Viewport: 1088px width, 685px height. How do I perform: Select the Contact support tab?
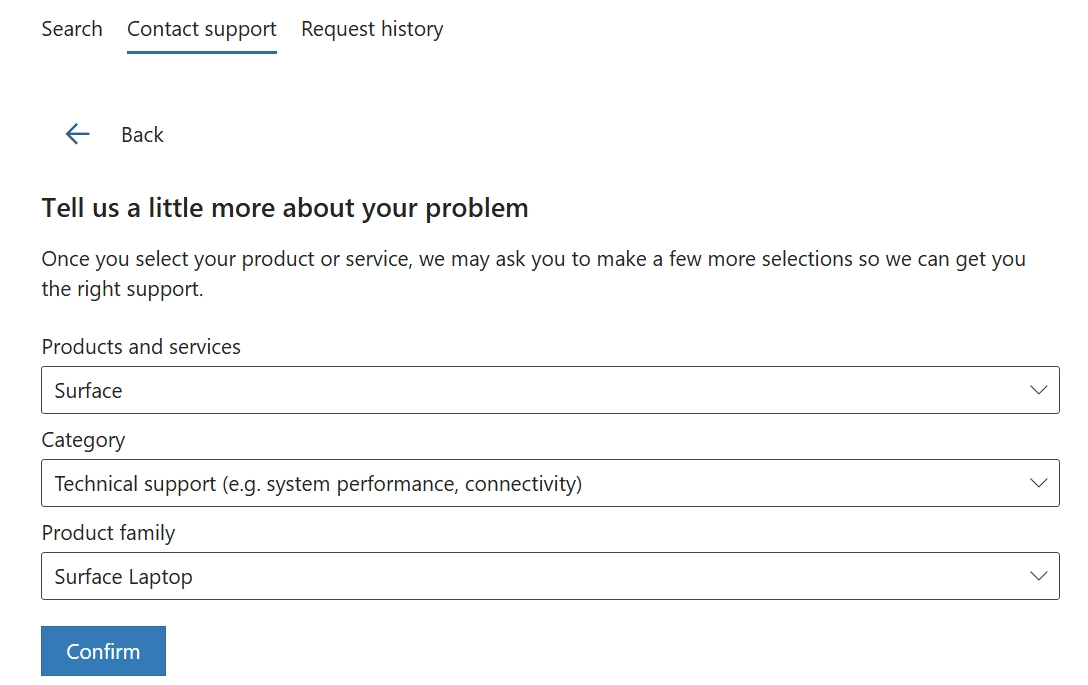click(x=202, y=29)
